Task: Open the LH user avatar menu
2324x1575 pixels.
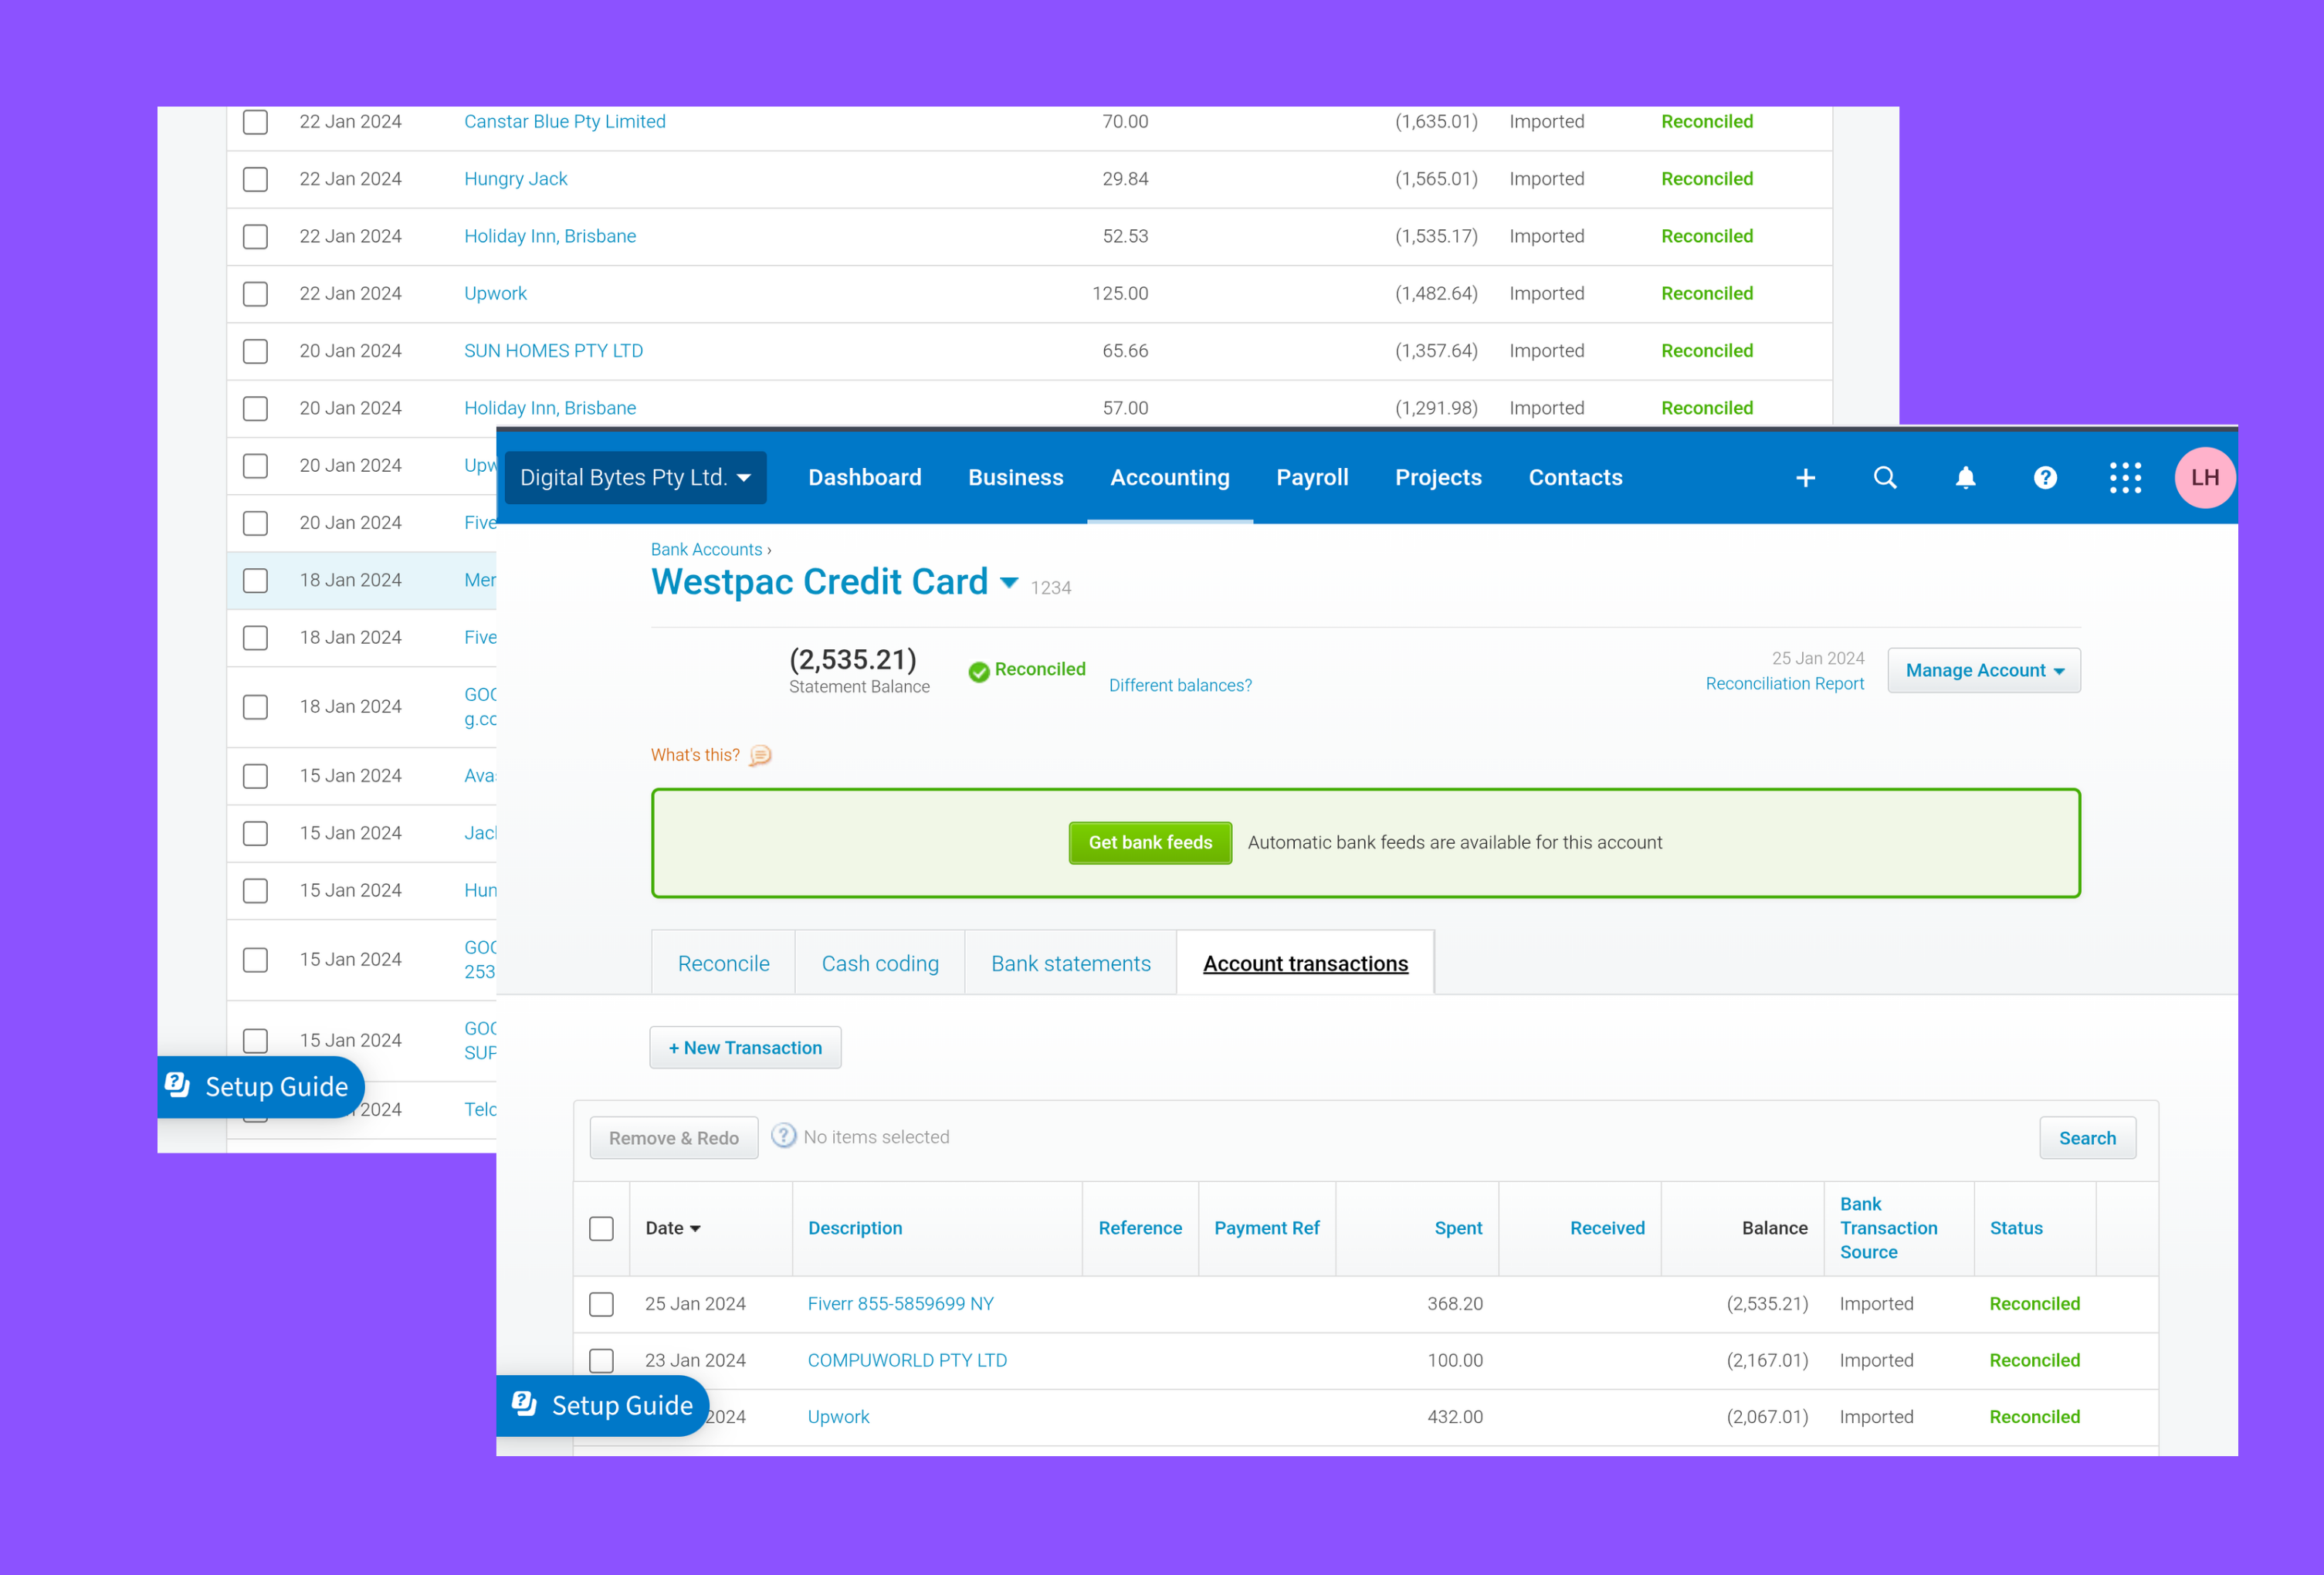Action: (2204, 478)
